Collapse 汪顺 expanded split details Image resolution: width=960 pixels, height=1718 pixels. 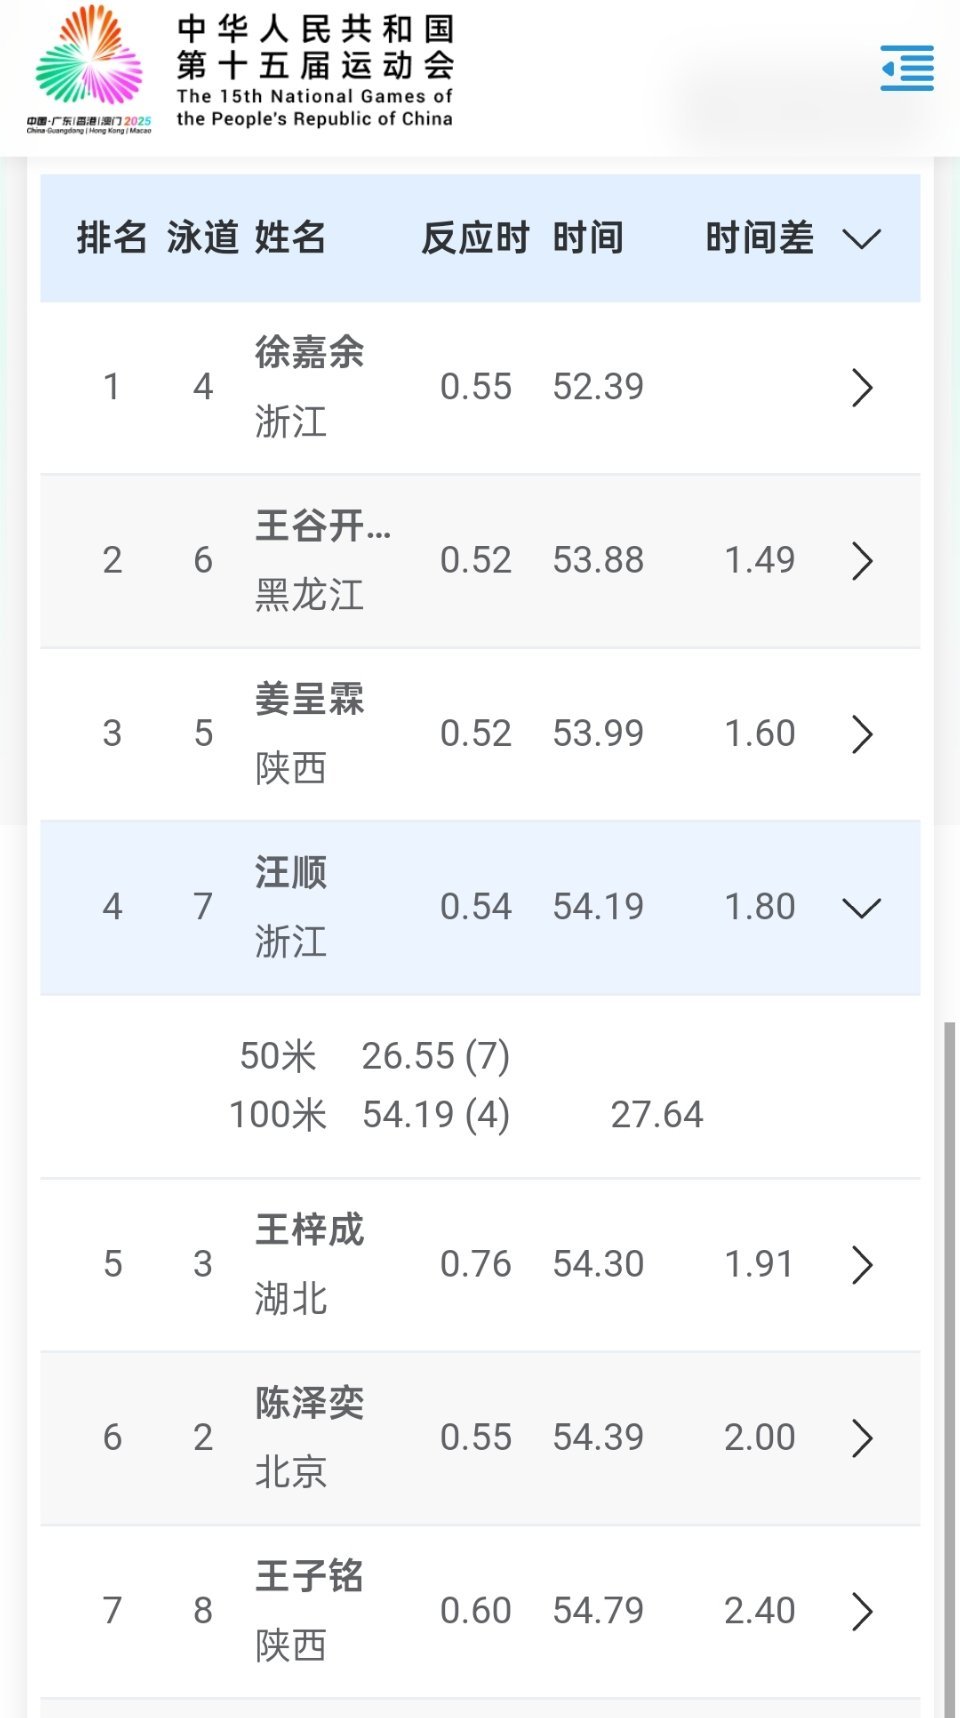862,907
